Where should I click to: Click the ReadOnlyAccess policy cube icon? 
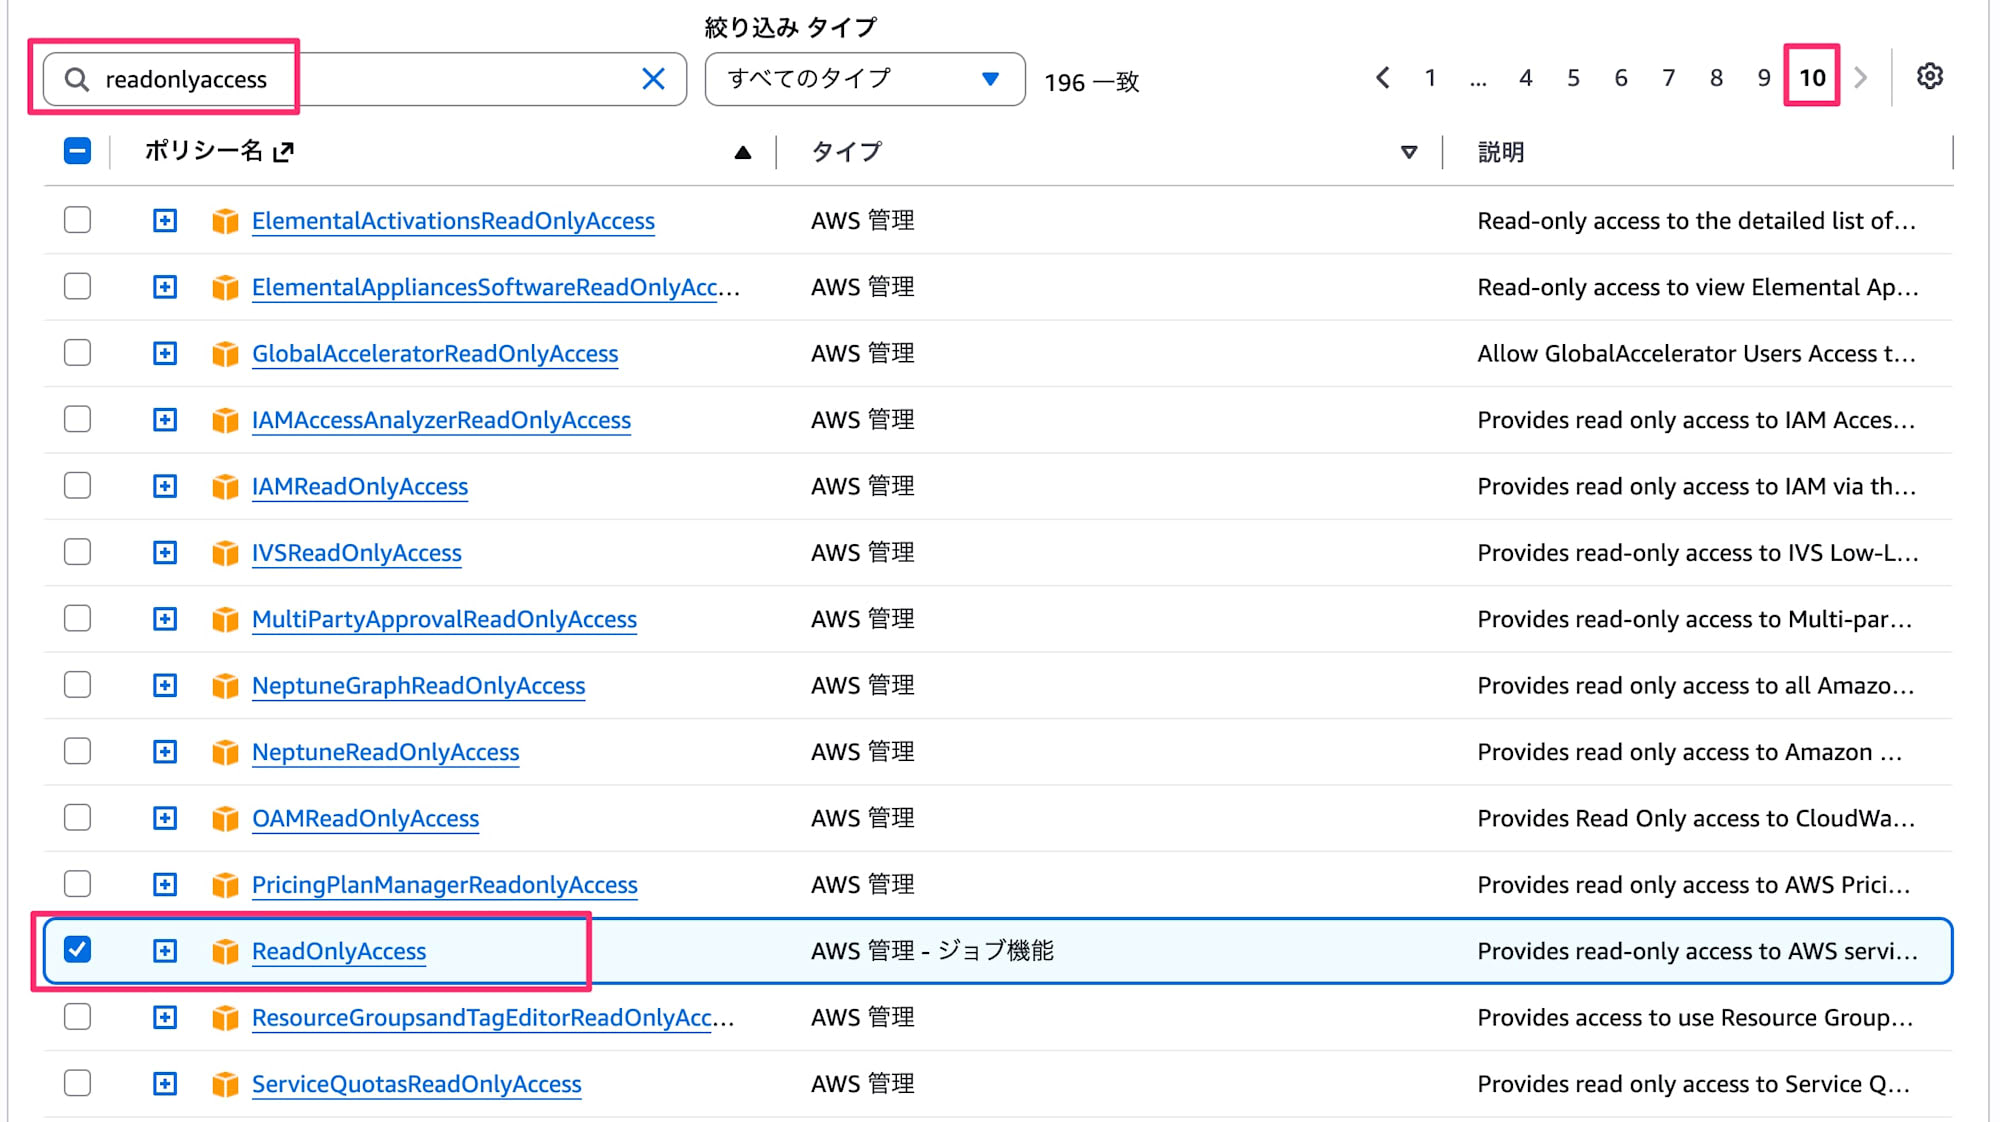pos(225,951)
